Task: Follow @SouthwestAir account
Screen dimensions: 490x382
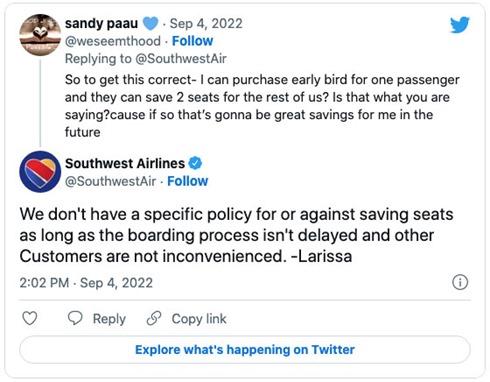Action: click(x=188, y=181)
